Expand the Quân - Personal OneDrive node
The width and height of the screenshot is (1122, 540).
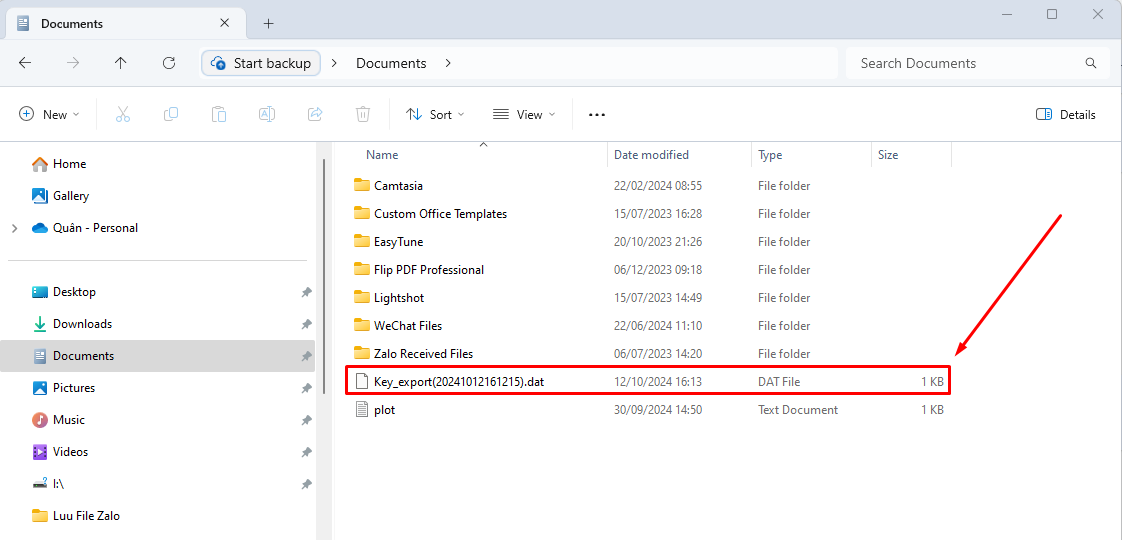coord(14,228)
